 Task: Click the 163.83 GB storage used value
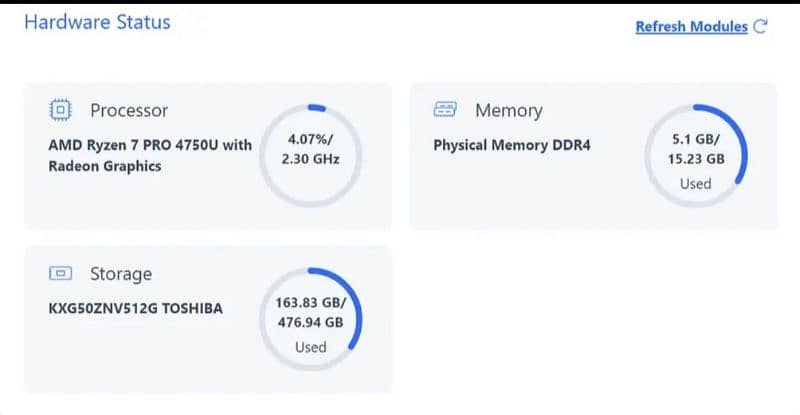(x=310, y=302)
